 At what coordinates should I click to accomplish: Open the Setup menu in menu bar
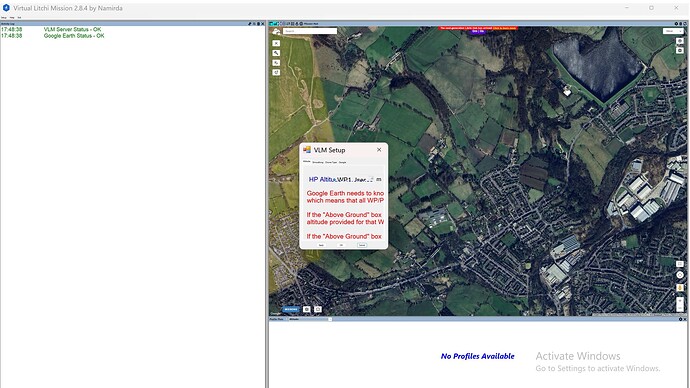[4, 18]
